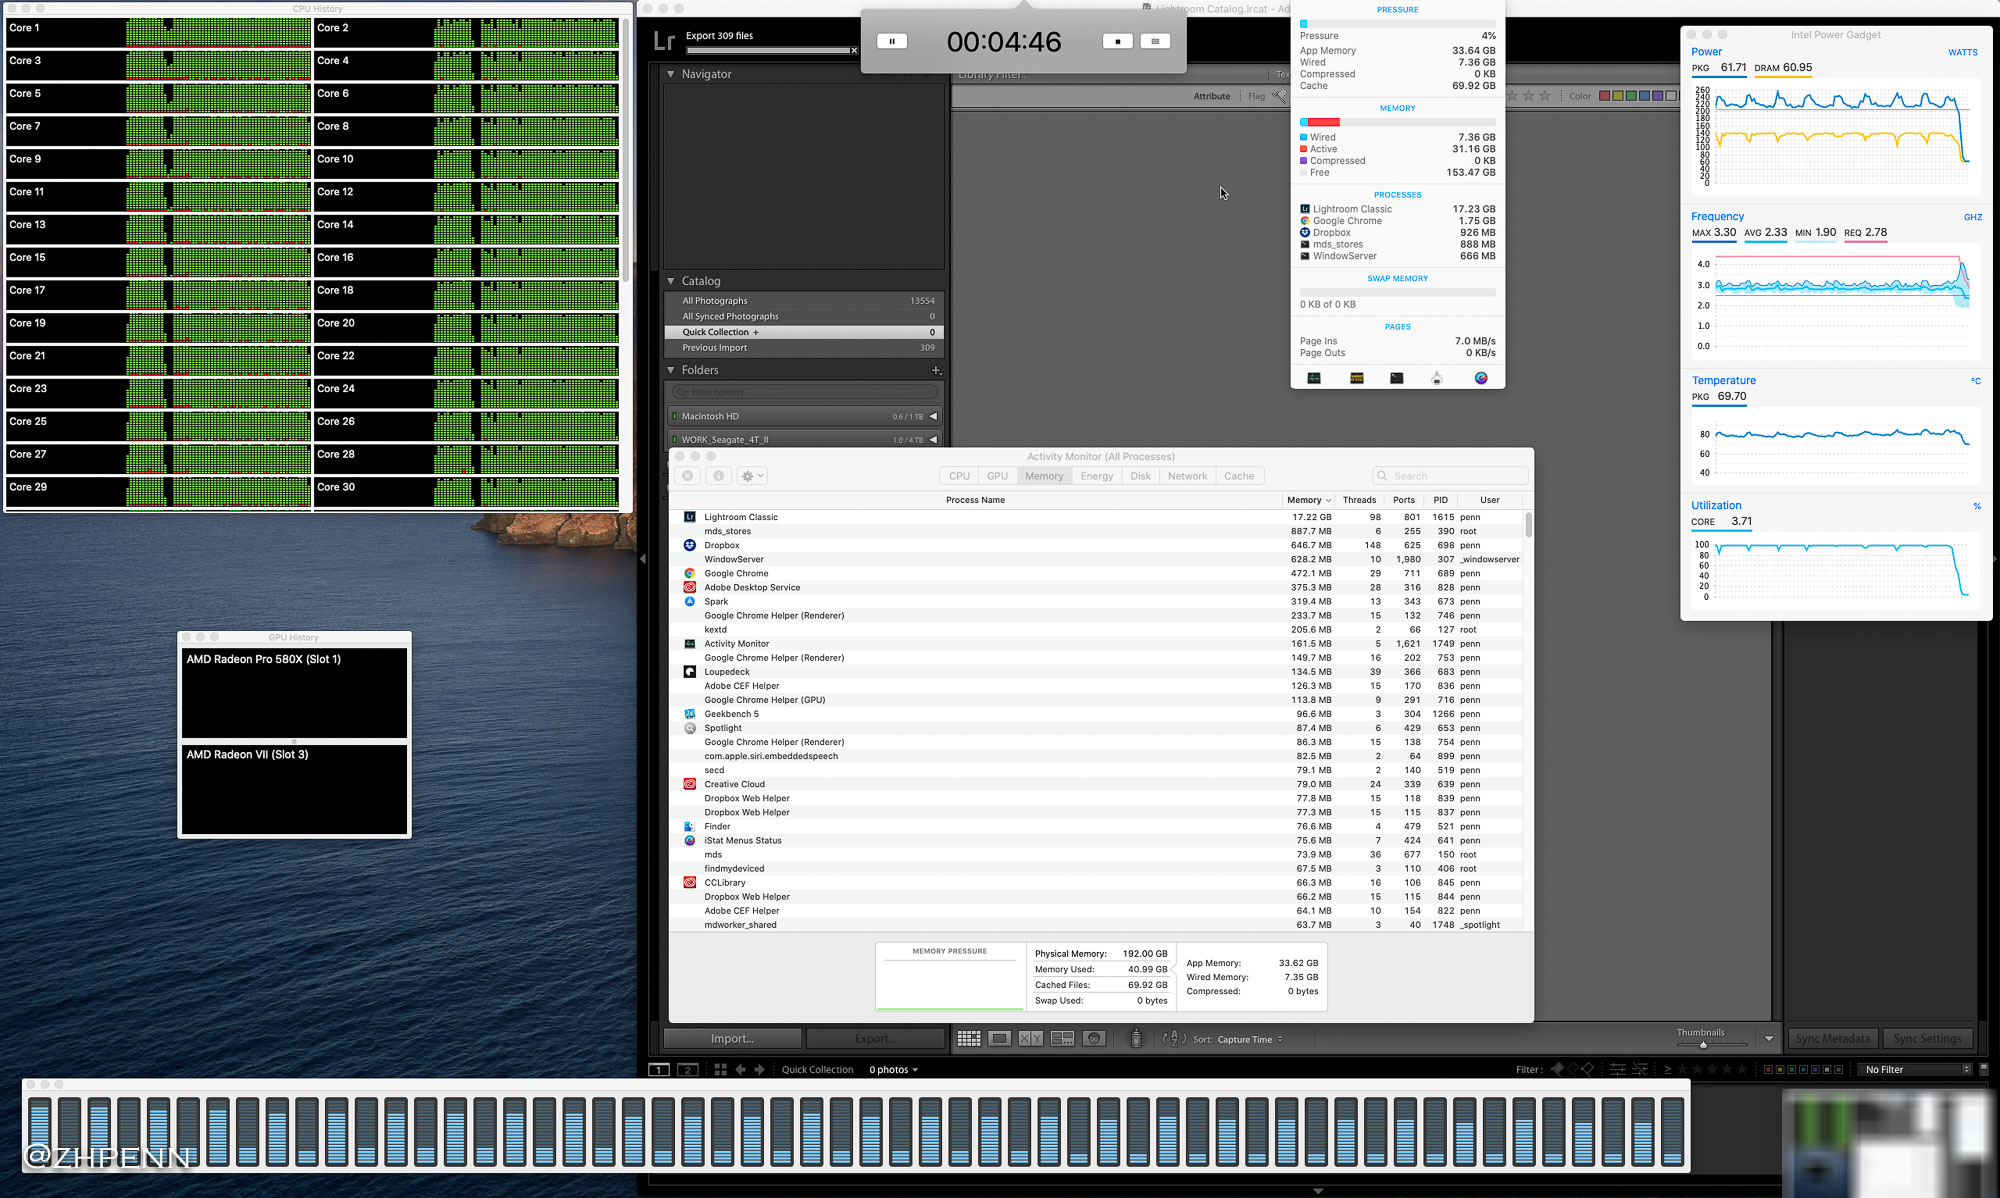
Task: Click the Search field in Activity Monitor
Action: pyautogui.click(x=1451, y=476)
